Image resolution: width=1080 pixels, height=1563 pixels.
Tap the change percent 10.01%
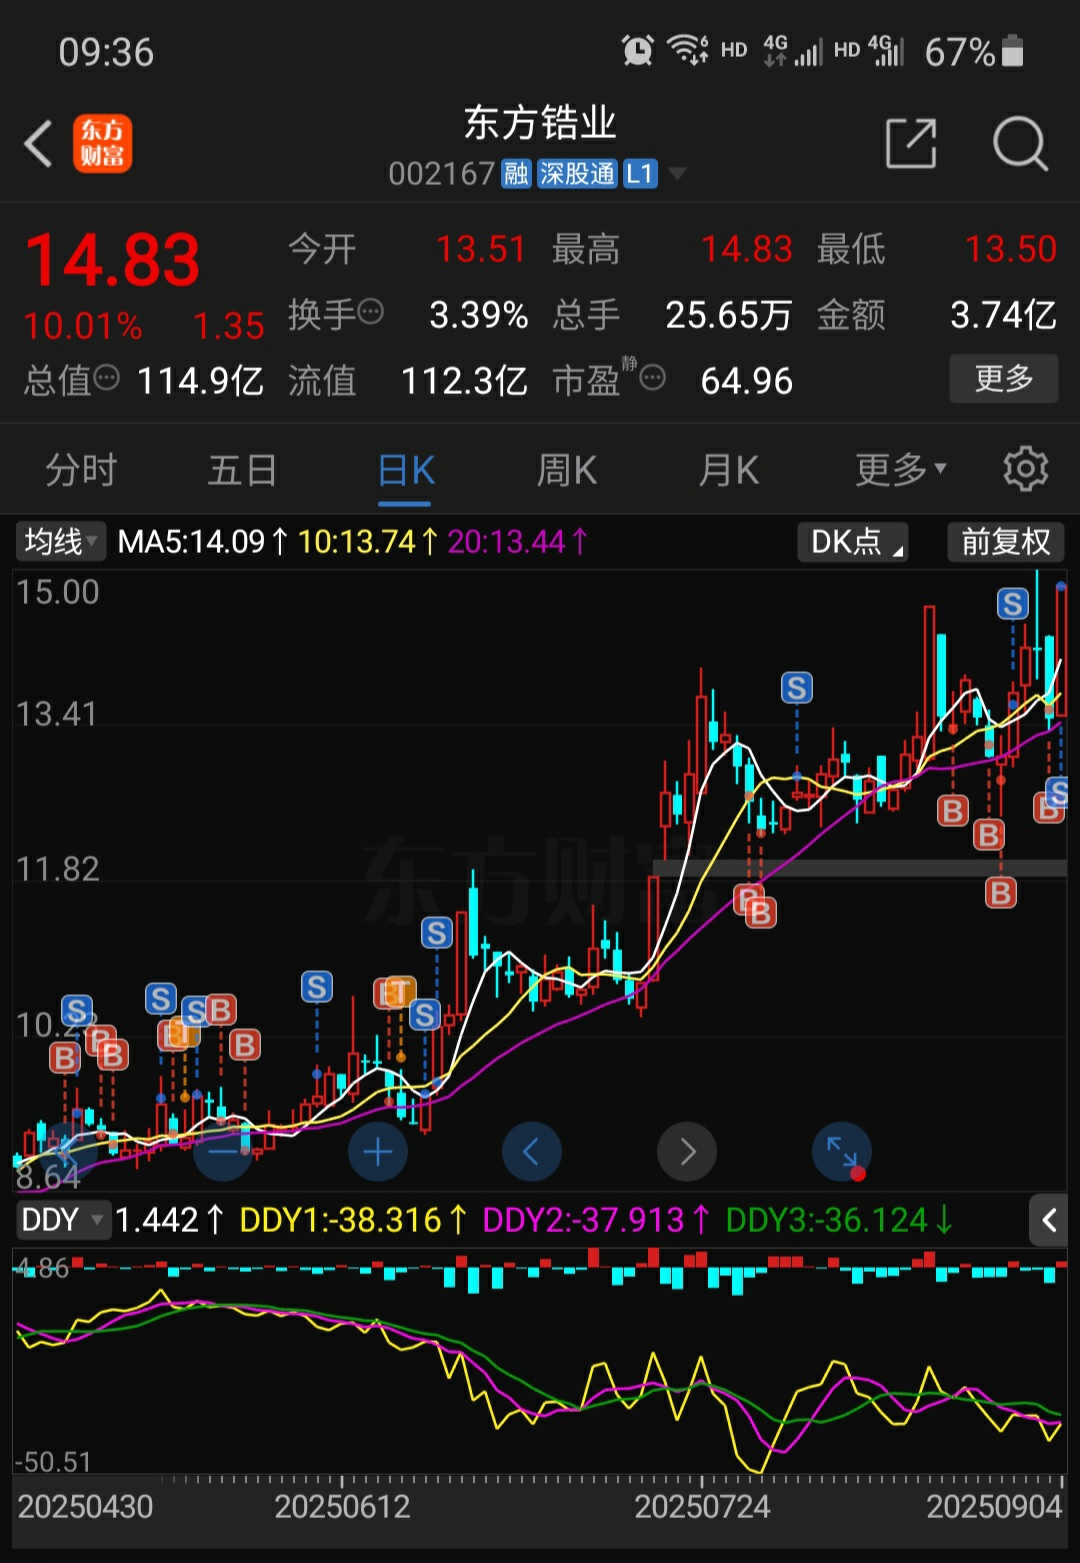tap(83, 326)
